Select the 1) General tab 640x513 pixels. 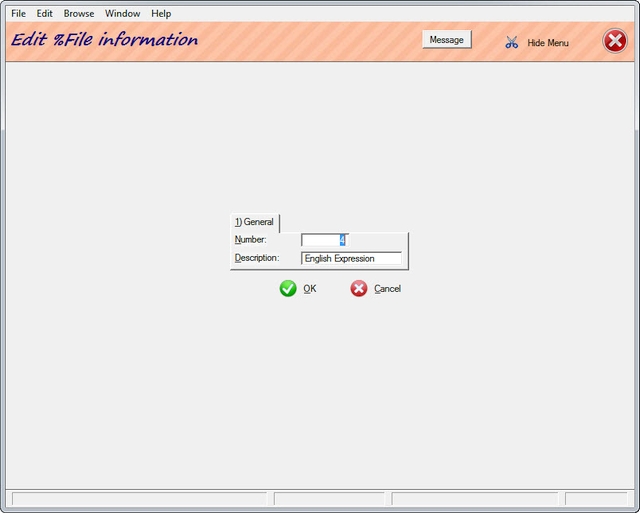tap(254, 222)
